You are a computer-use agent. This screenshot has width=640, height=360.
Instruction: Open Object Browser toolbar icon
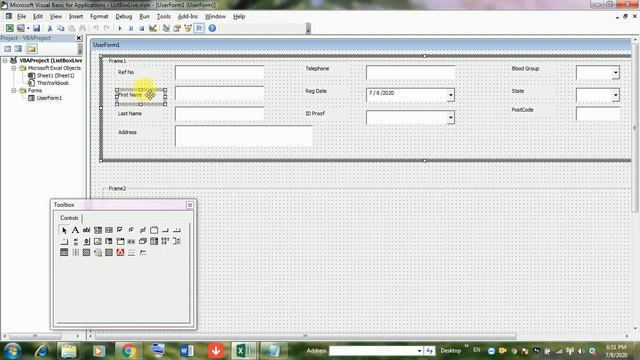[x=188, y=28]
